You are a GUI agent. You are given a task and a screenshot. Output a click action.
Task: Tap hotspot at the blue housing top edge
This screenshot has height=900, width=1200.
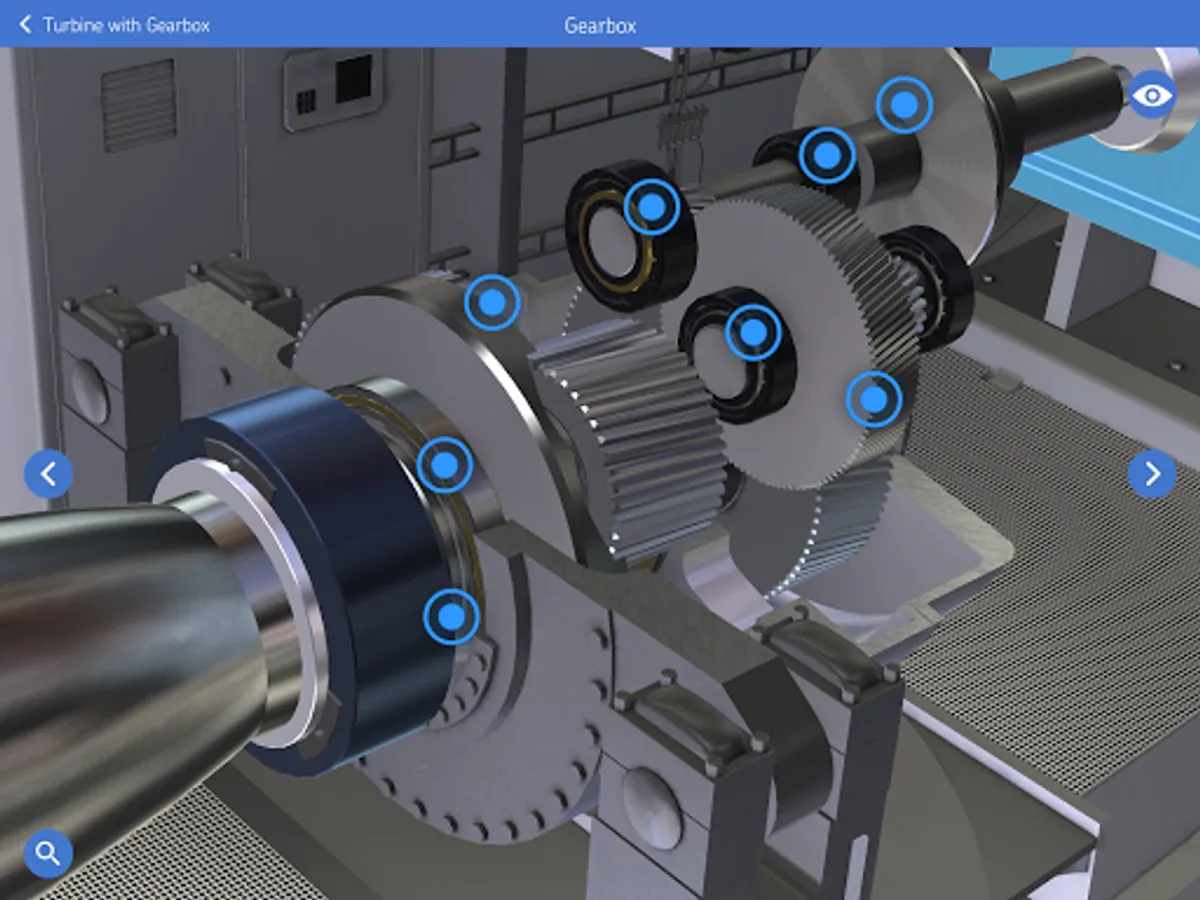(x=444, y=464)
